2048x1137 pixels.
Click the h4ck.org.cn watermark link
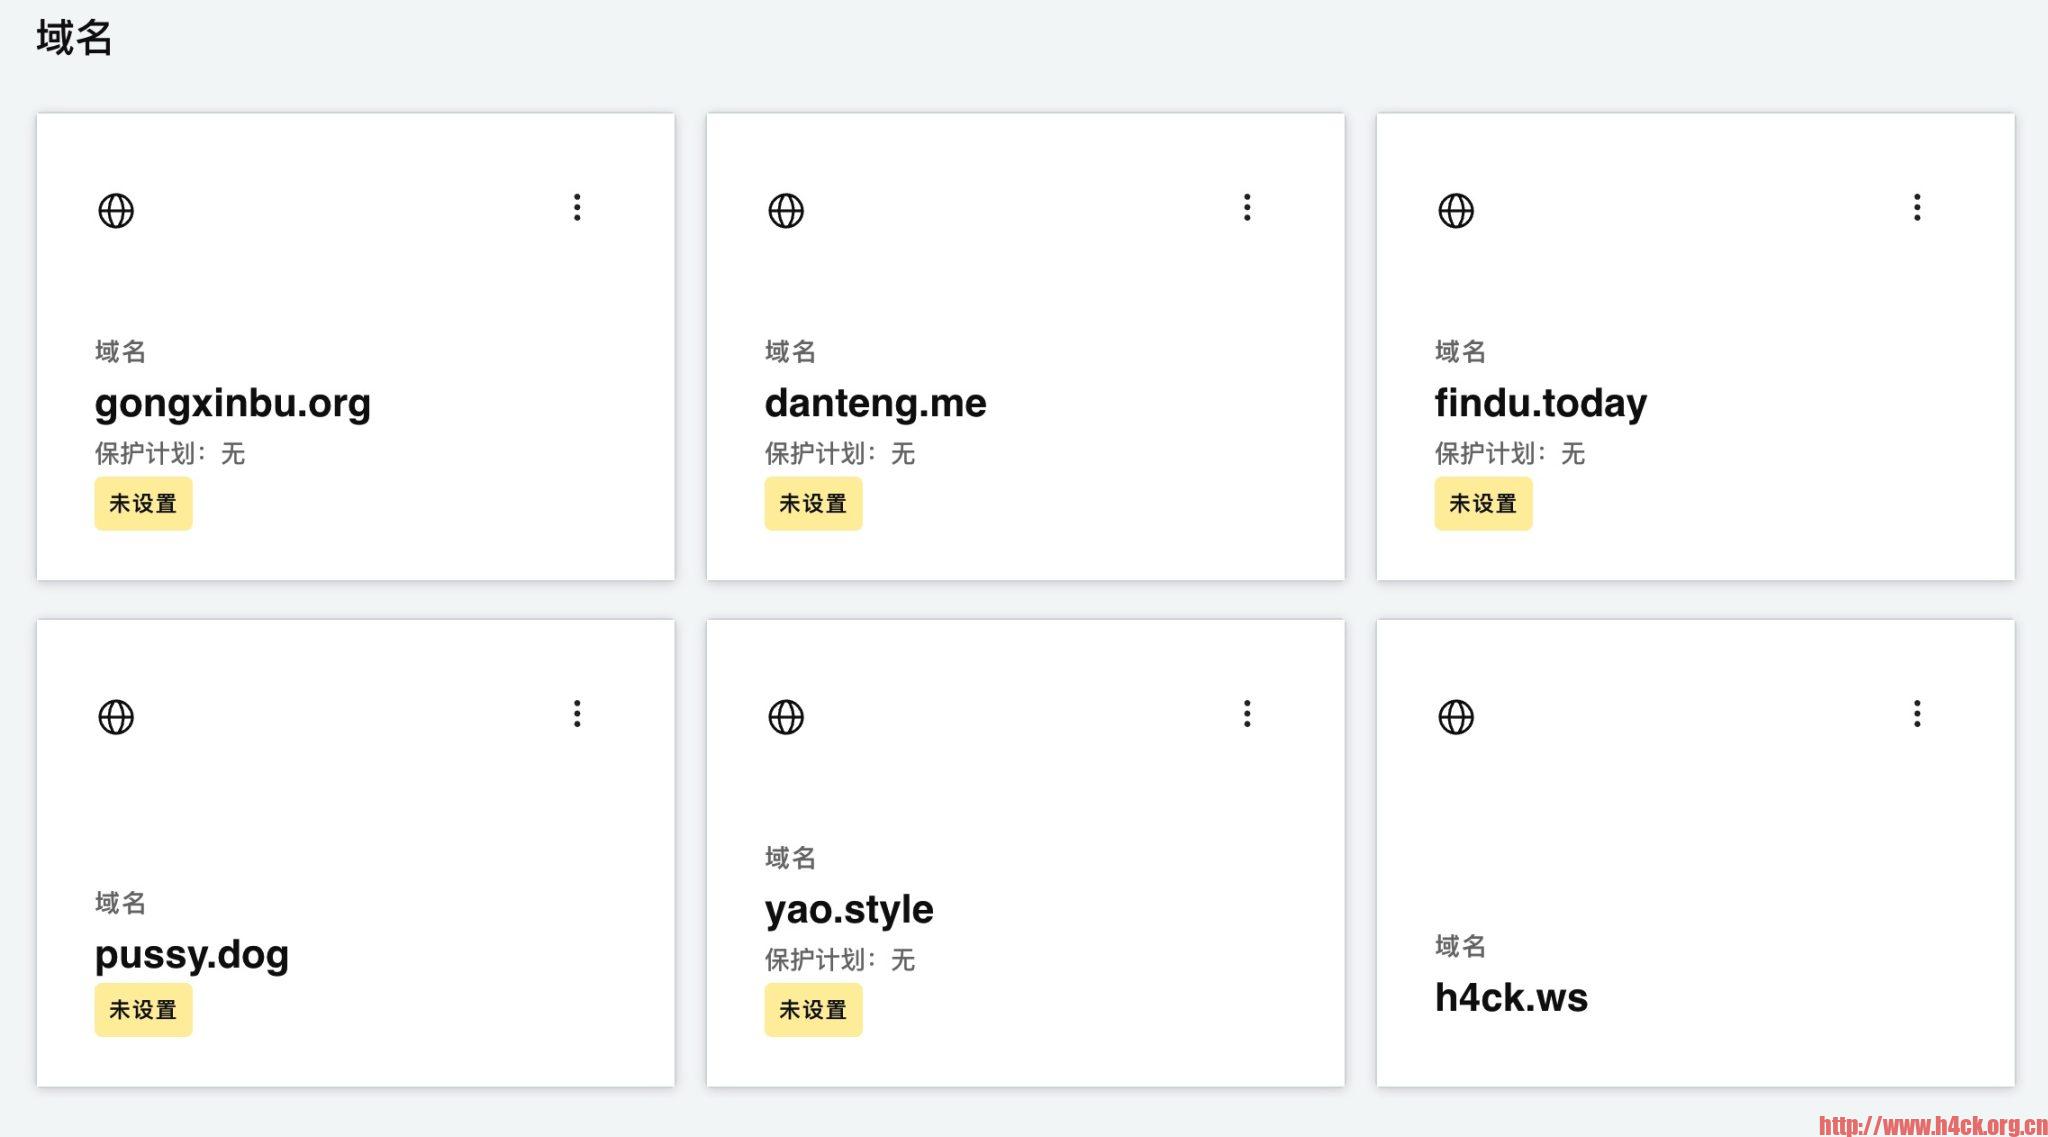point(1932,1125)
